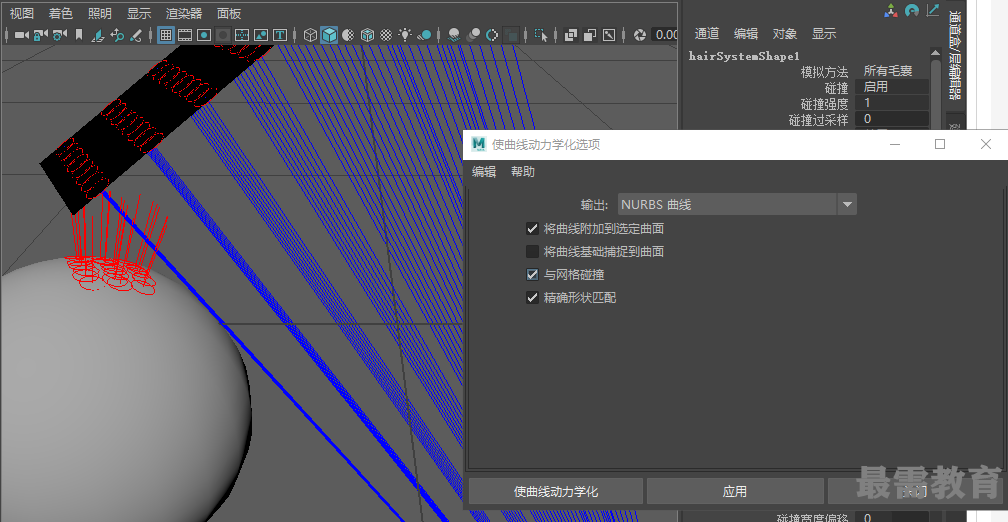Click the Use All Lights bulb icon

click(405, 35)
